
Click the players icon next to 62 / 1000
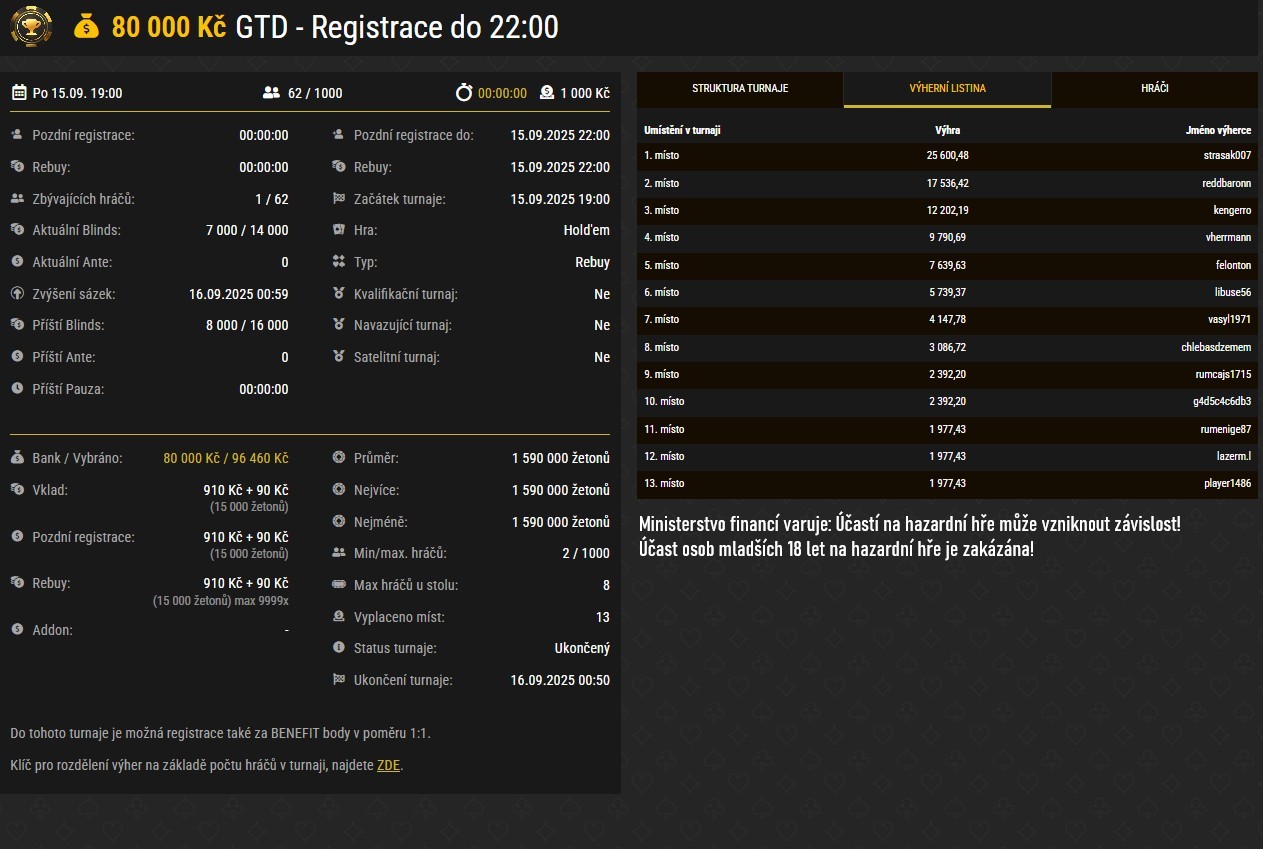tap(271, 93)
